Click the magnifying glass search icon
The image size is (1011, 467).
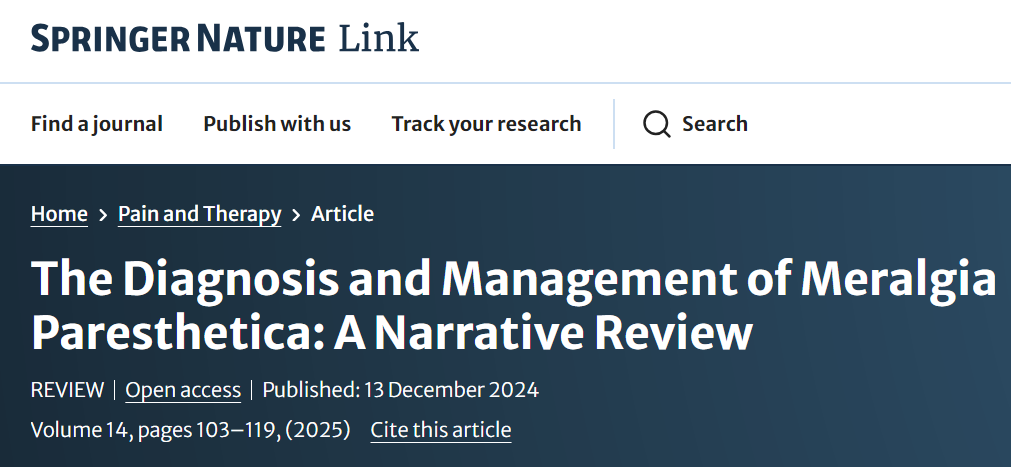(656, 124)
